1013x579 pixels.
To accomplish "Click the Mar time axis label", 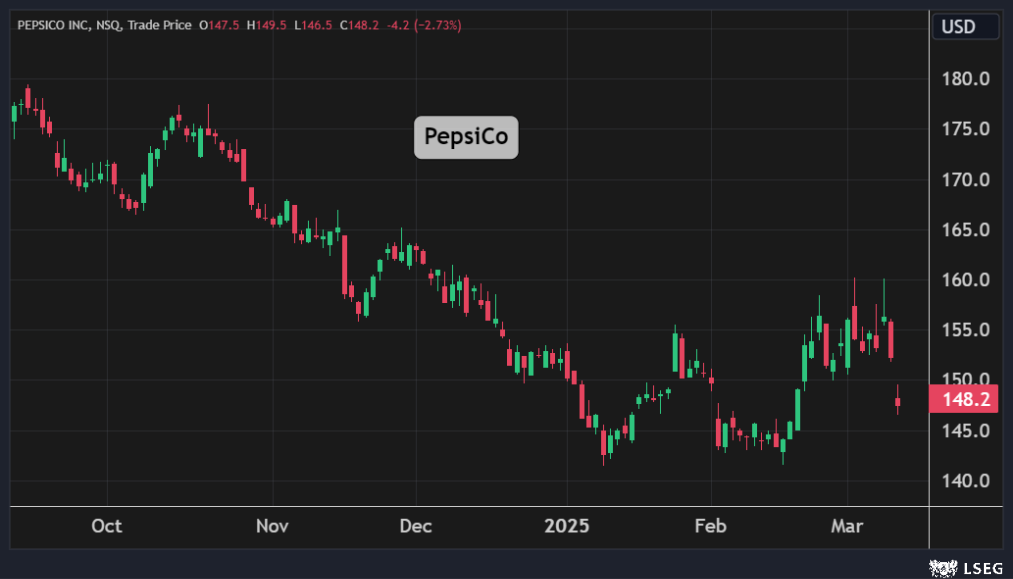I will click(x=847, y=526).
